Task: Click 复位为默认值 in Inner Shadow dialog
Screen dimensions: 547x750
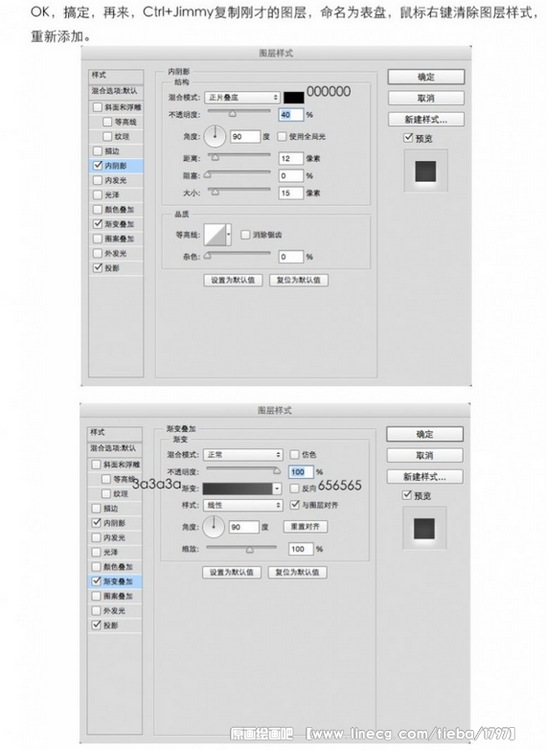Action: [298, 280]
